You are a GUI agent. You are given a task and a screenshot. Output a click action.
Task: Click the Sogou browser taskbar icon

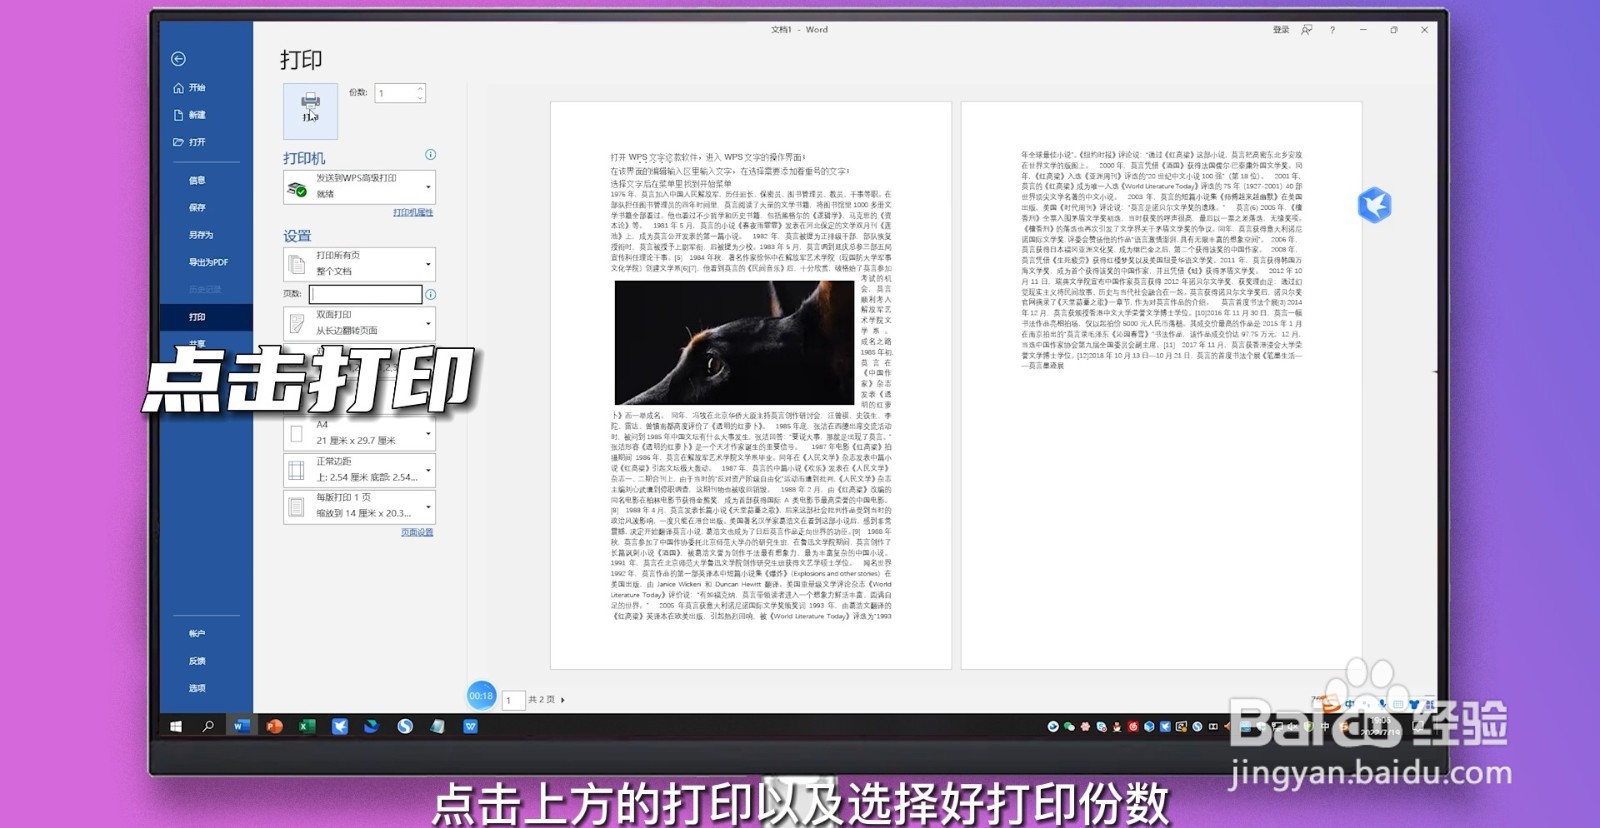click(405, 727)
